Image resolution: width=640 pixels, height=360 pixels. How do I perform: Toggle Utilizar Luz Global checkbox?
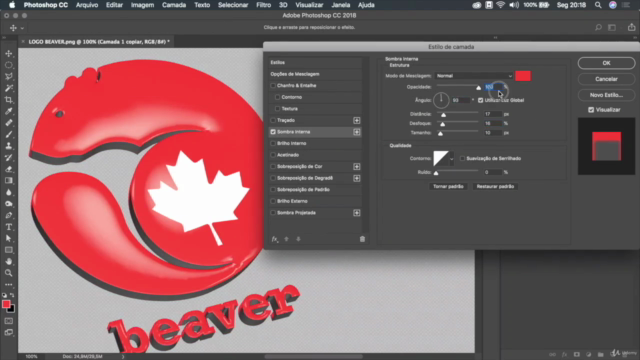coord(480,100)
